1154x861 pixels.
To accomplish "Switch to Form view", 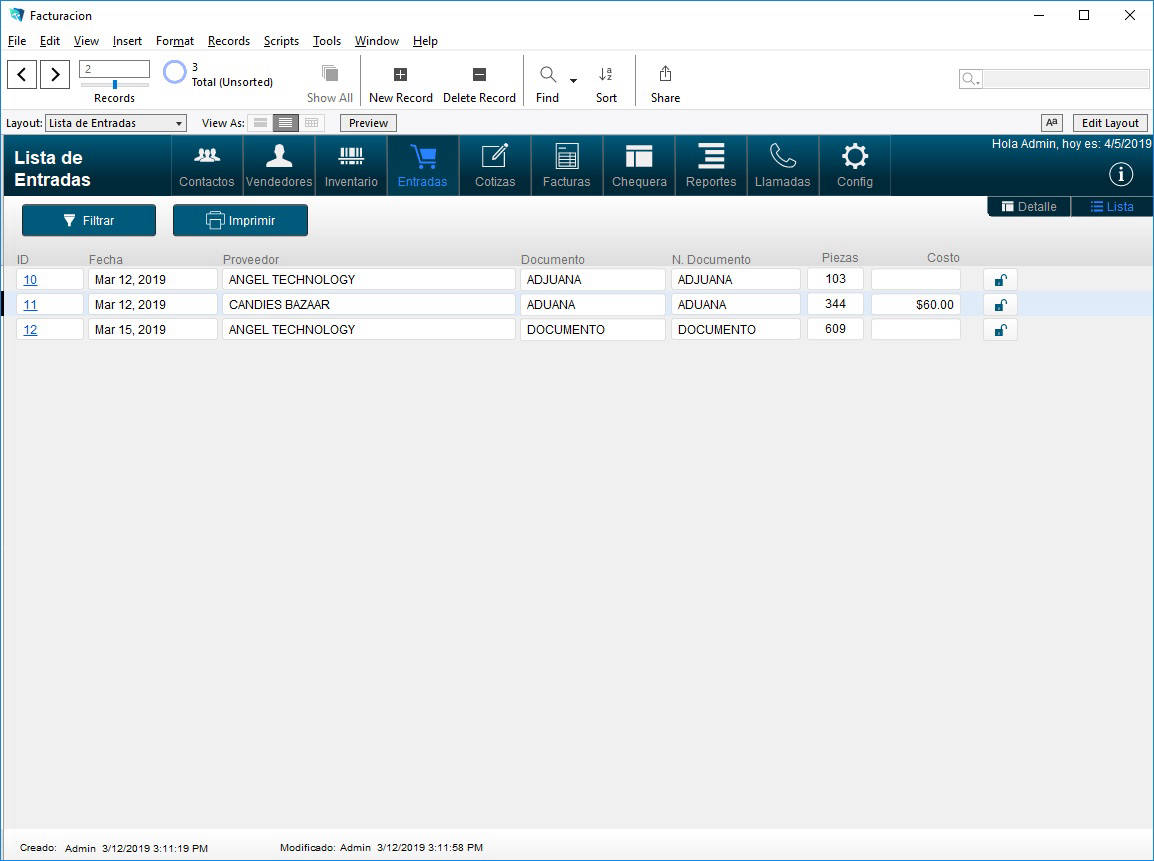I will click(261, 123).
